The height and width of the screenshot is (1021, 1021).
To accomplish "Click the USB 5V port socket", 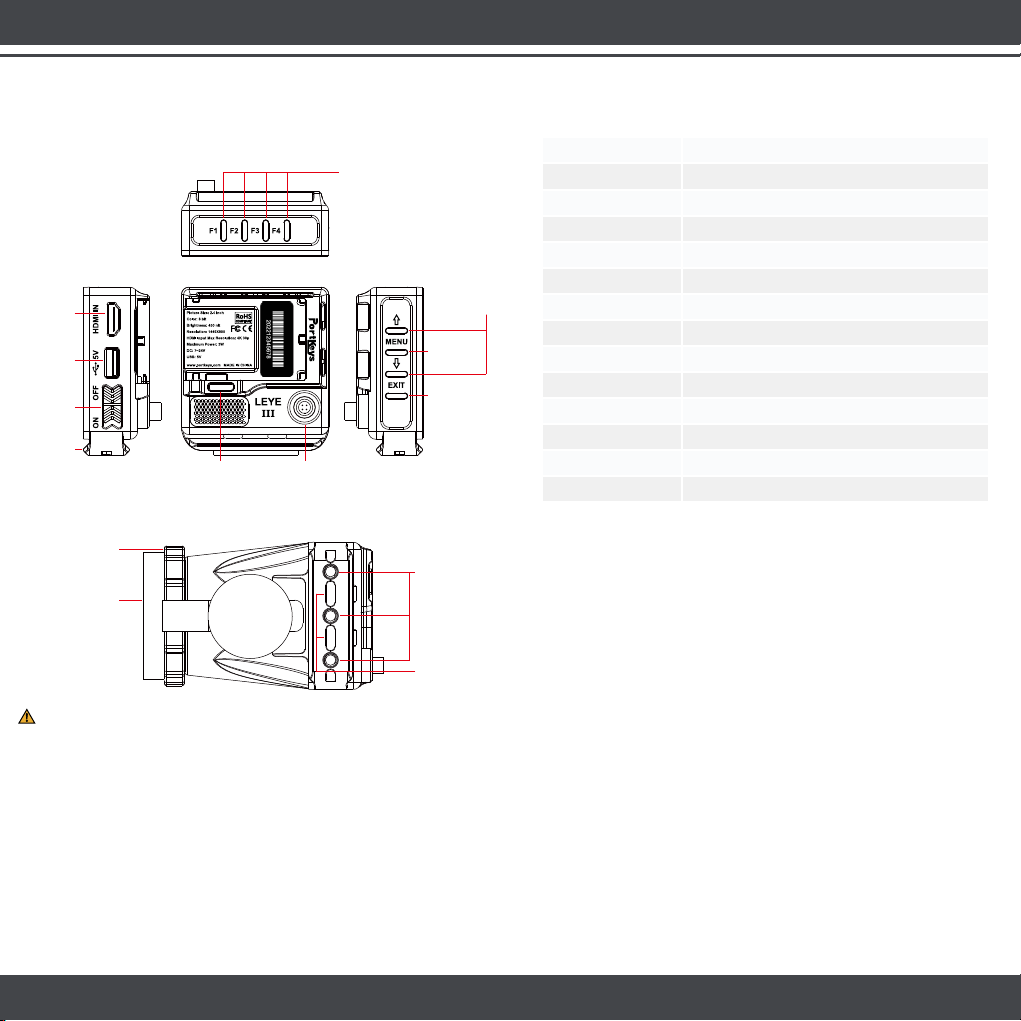I will (x=111, y=363).
